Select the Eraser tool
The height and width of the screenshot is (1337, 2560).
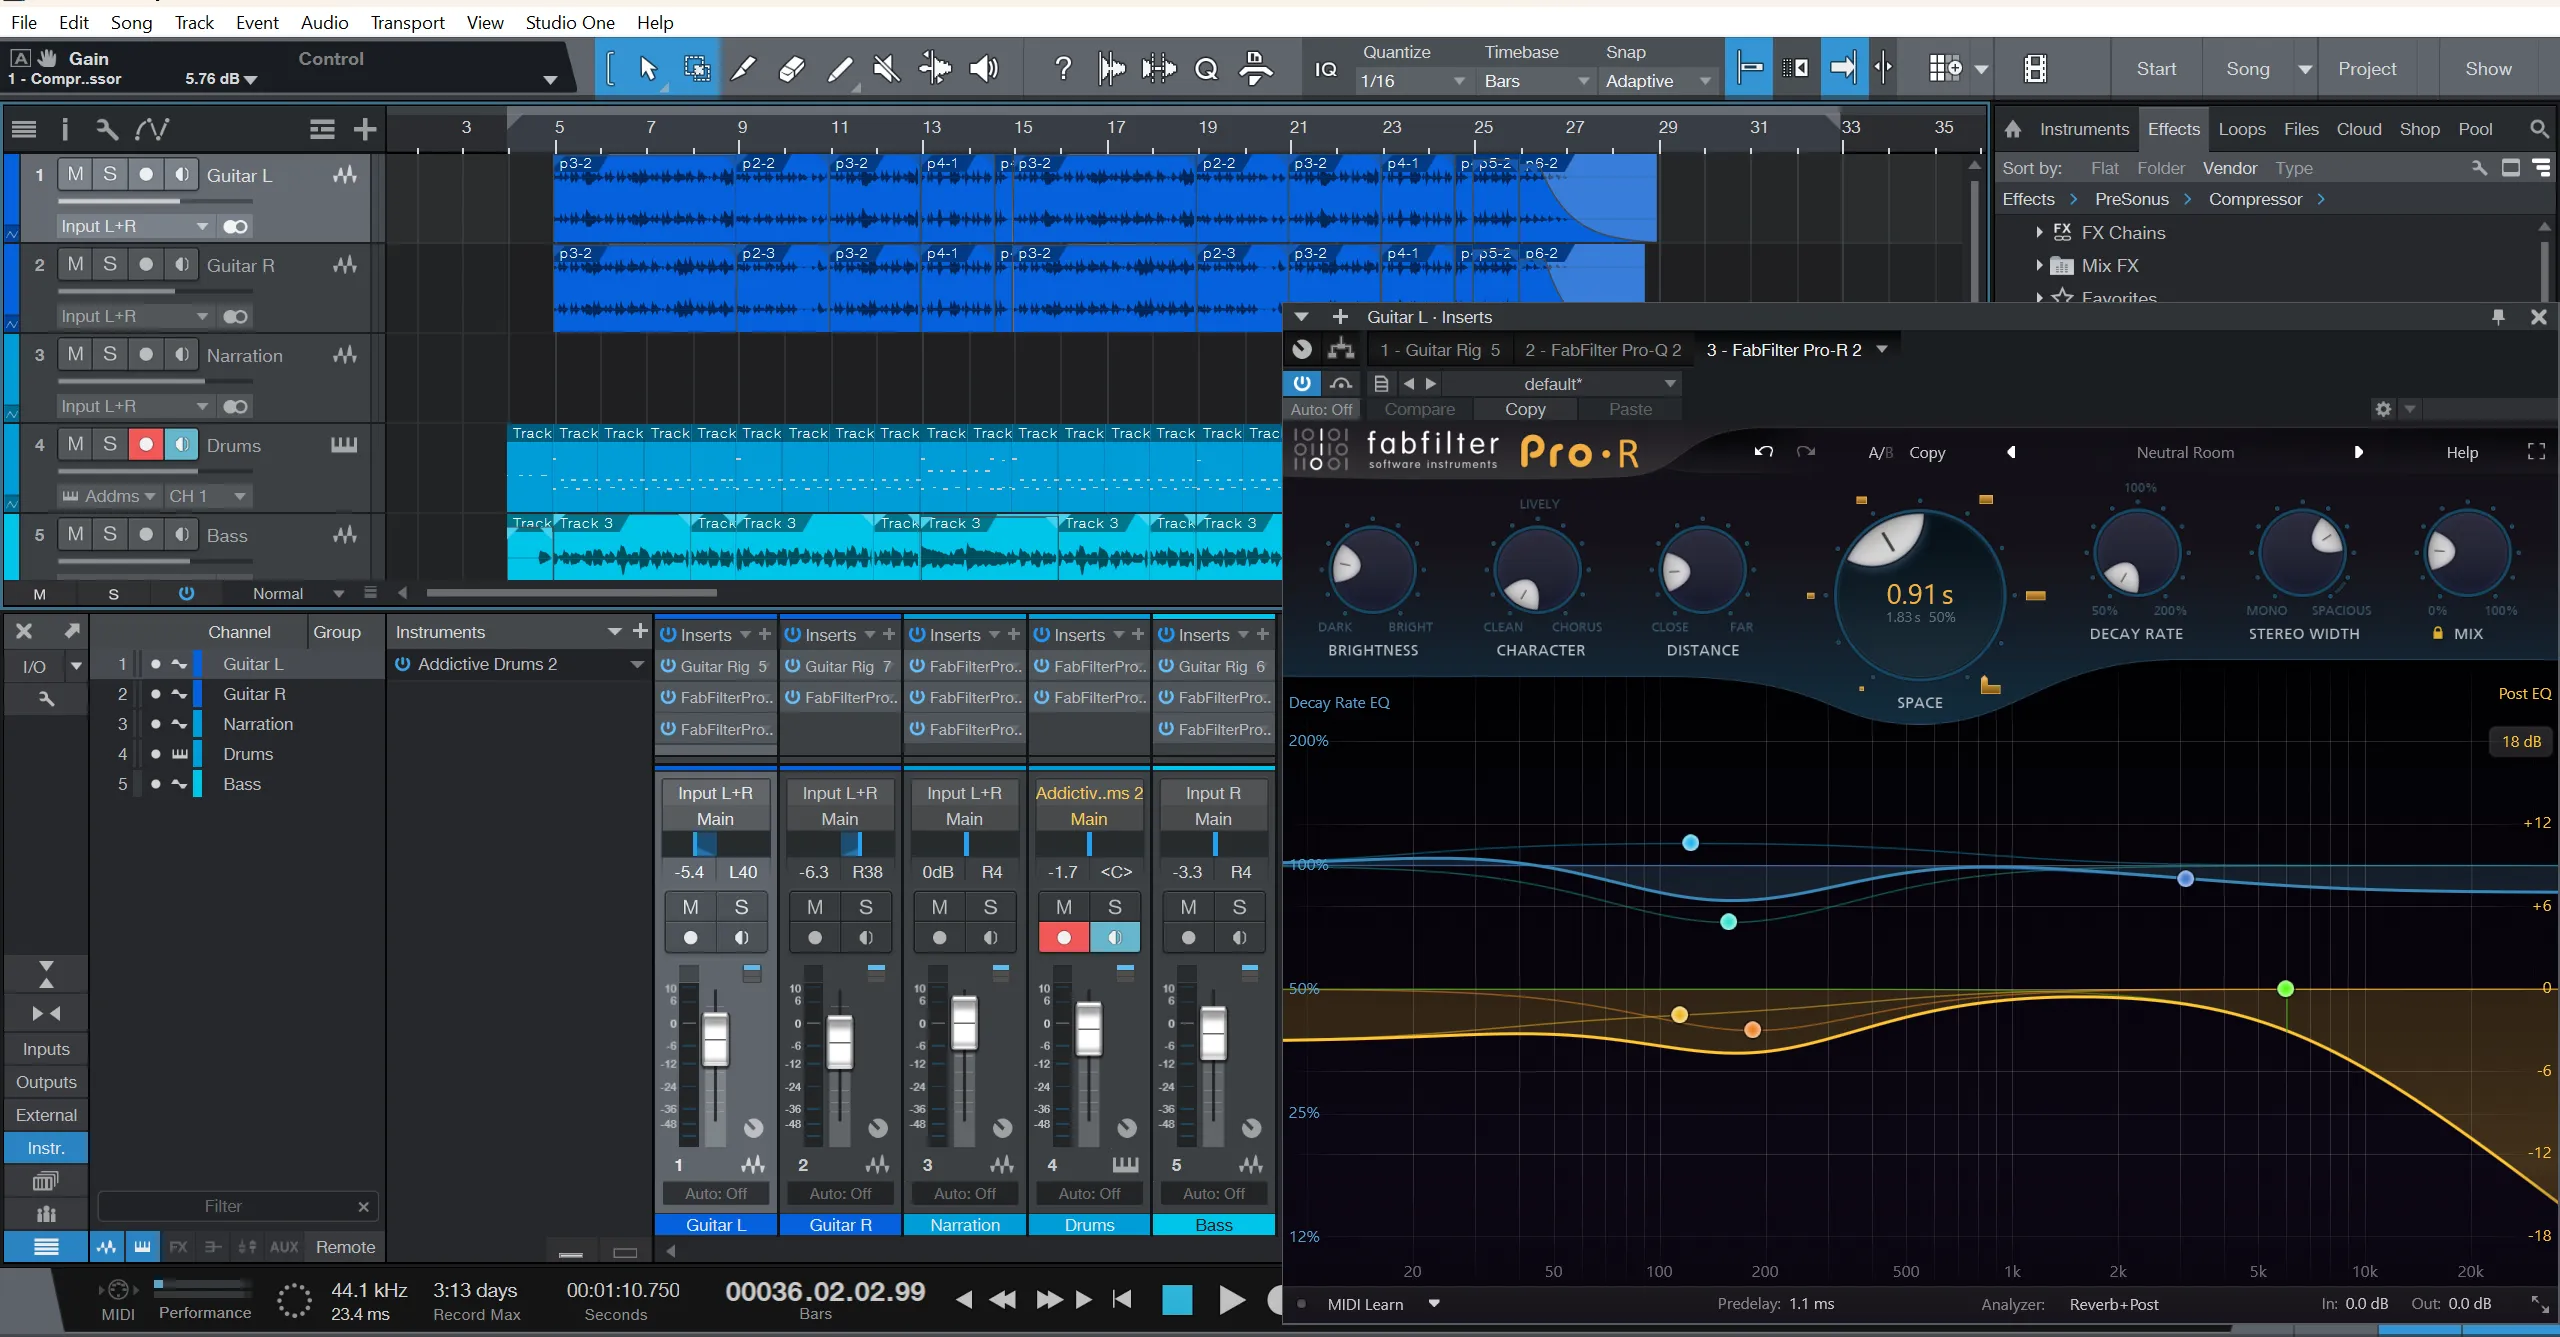point(791,68)
